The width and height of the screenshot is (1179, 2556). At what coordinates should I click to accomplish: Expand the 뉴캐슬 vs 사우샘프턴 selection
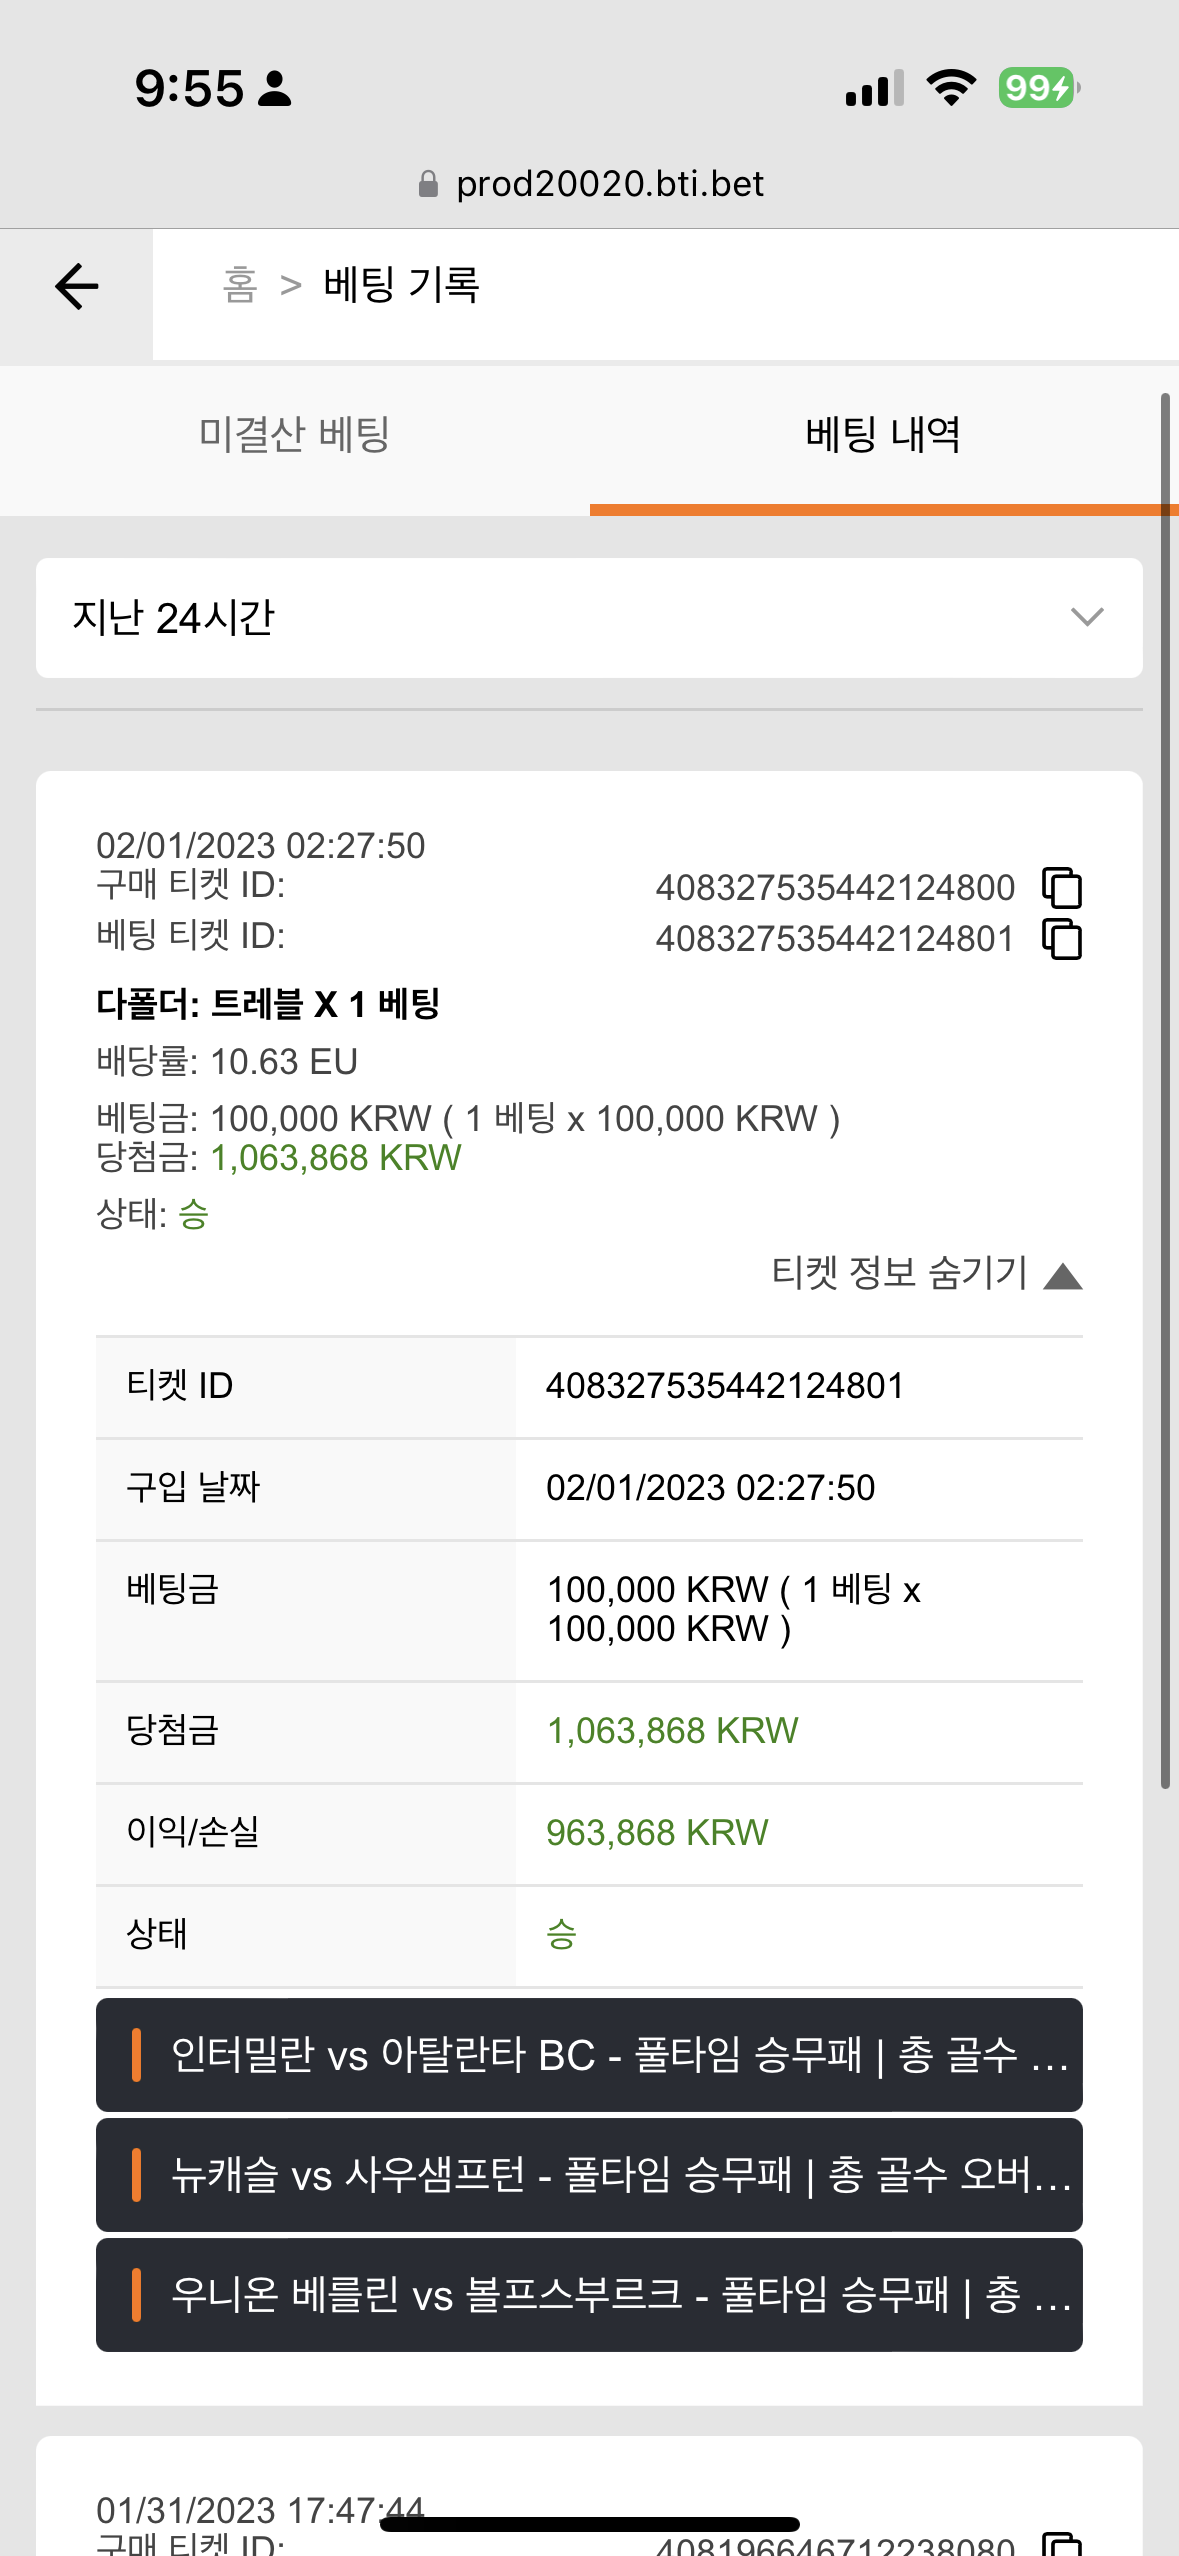click(589, 2175)
